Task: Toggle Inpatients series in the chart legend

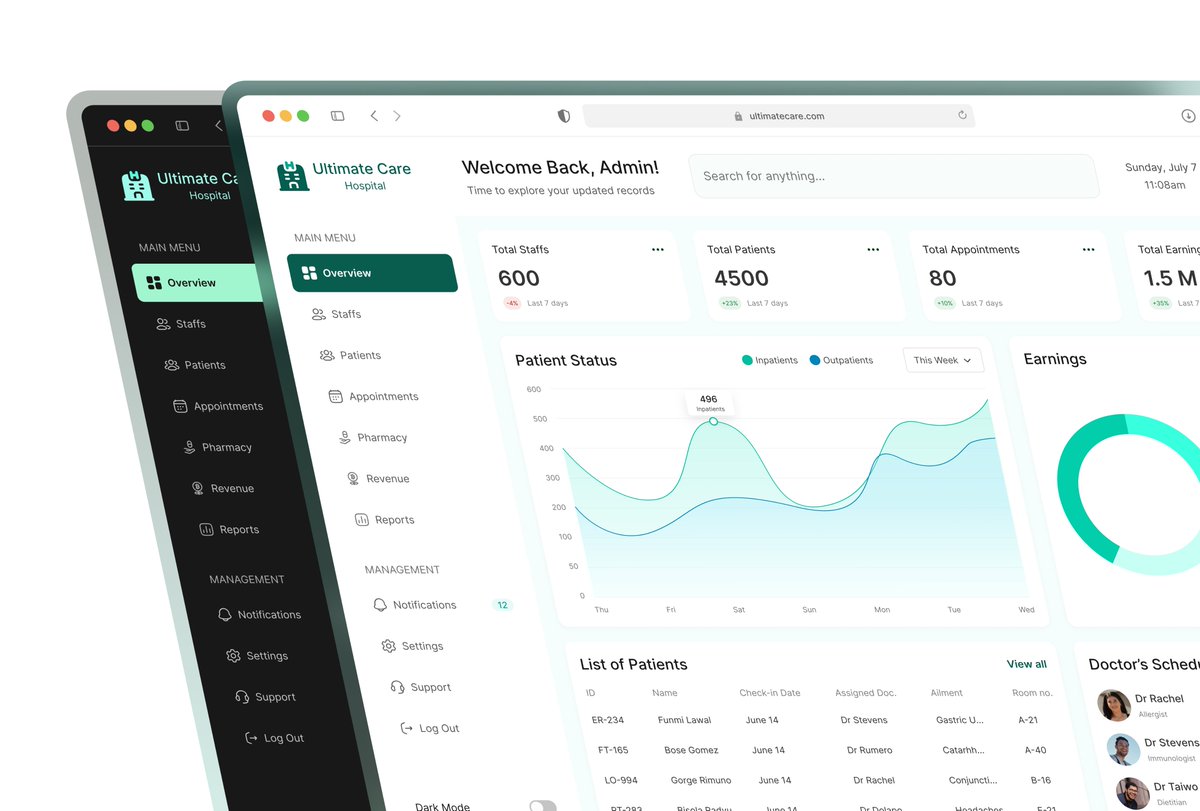Action: click(x=770, y=360)
